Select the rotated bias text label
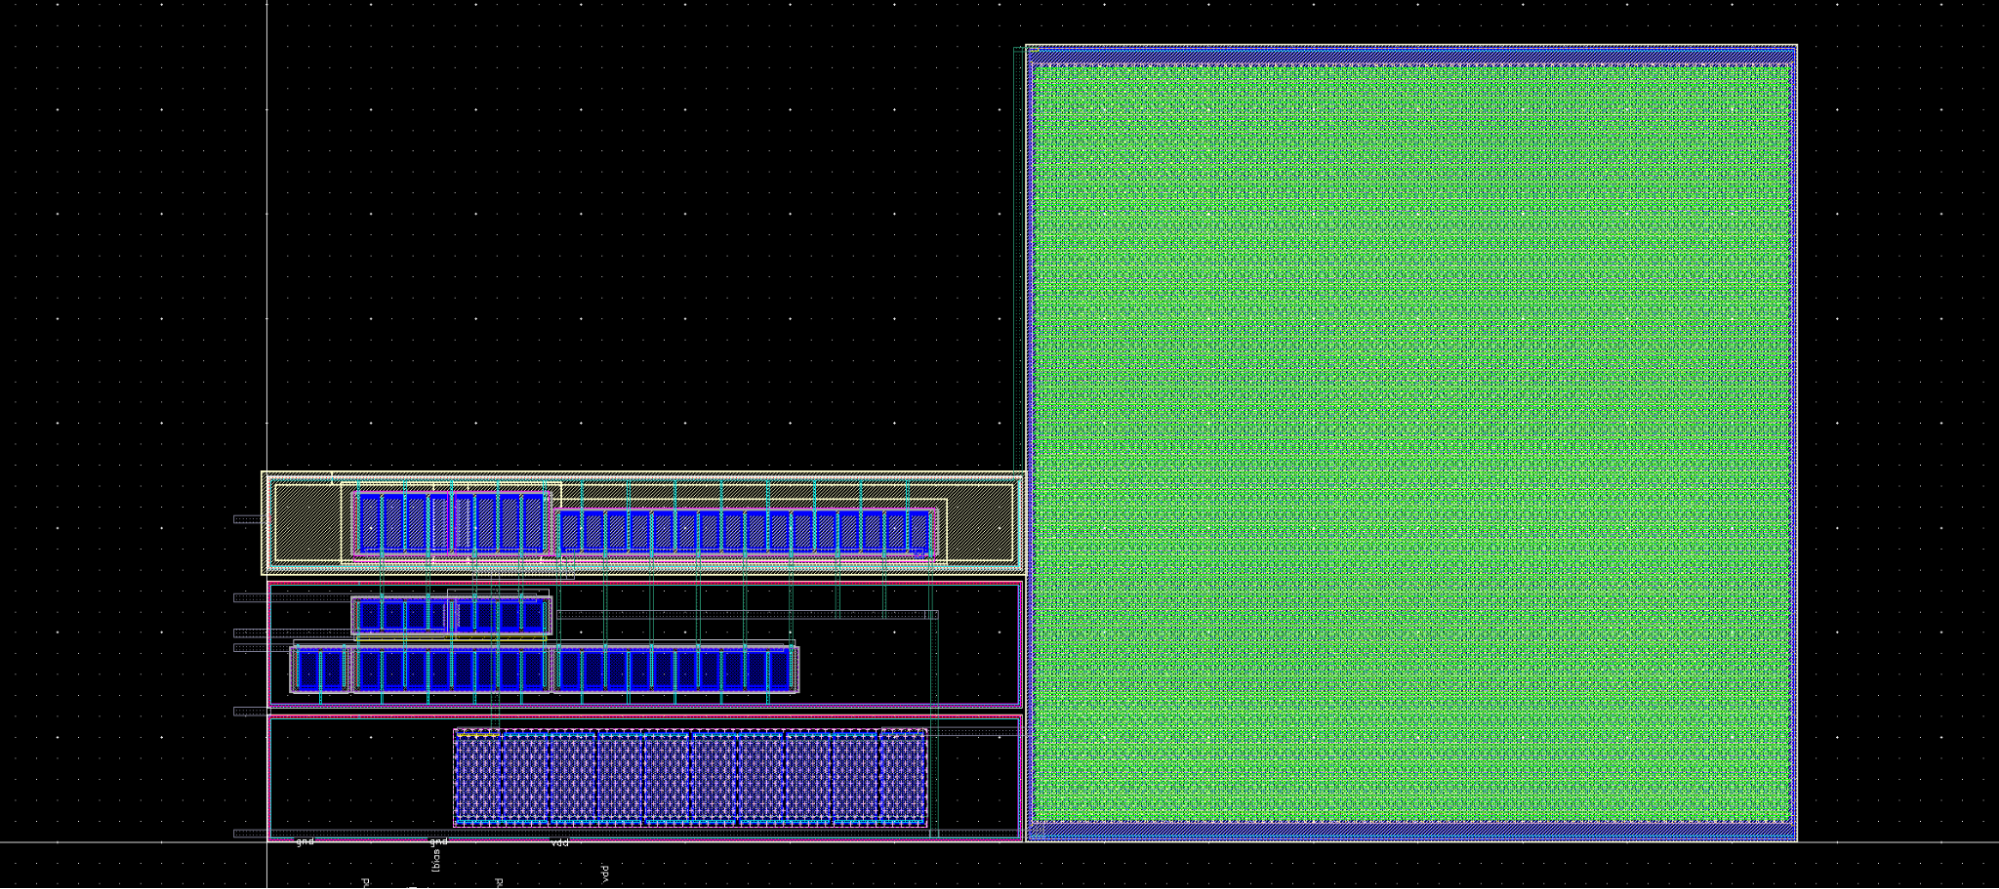 [436, 860]
